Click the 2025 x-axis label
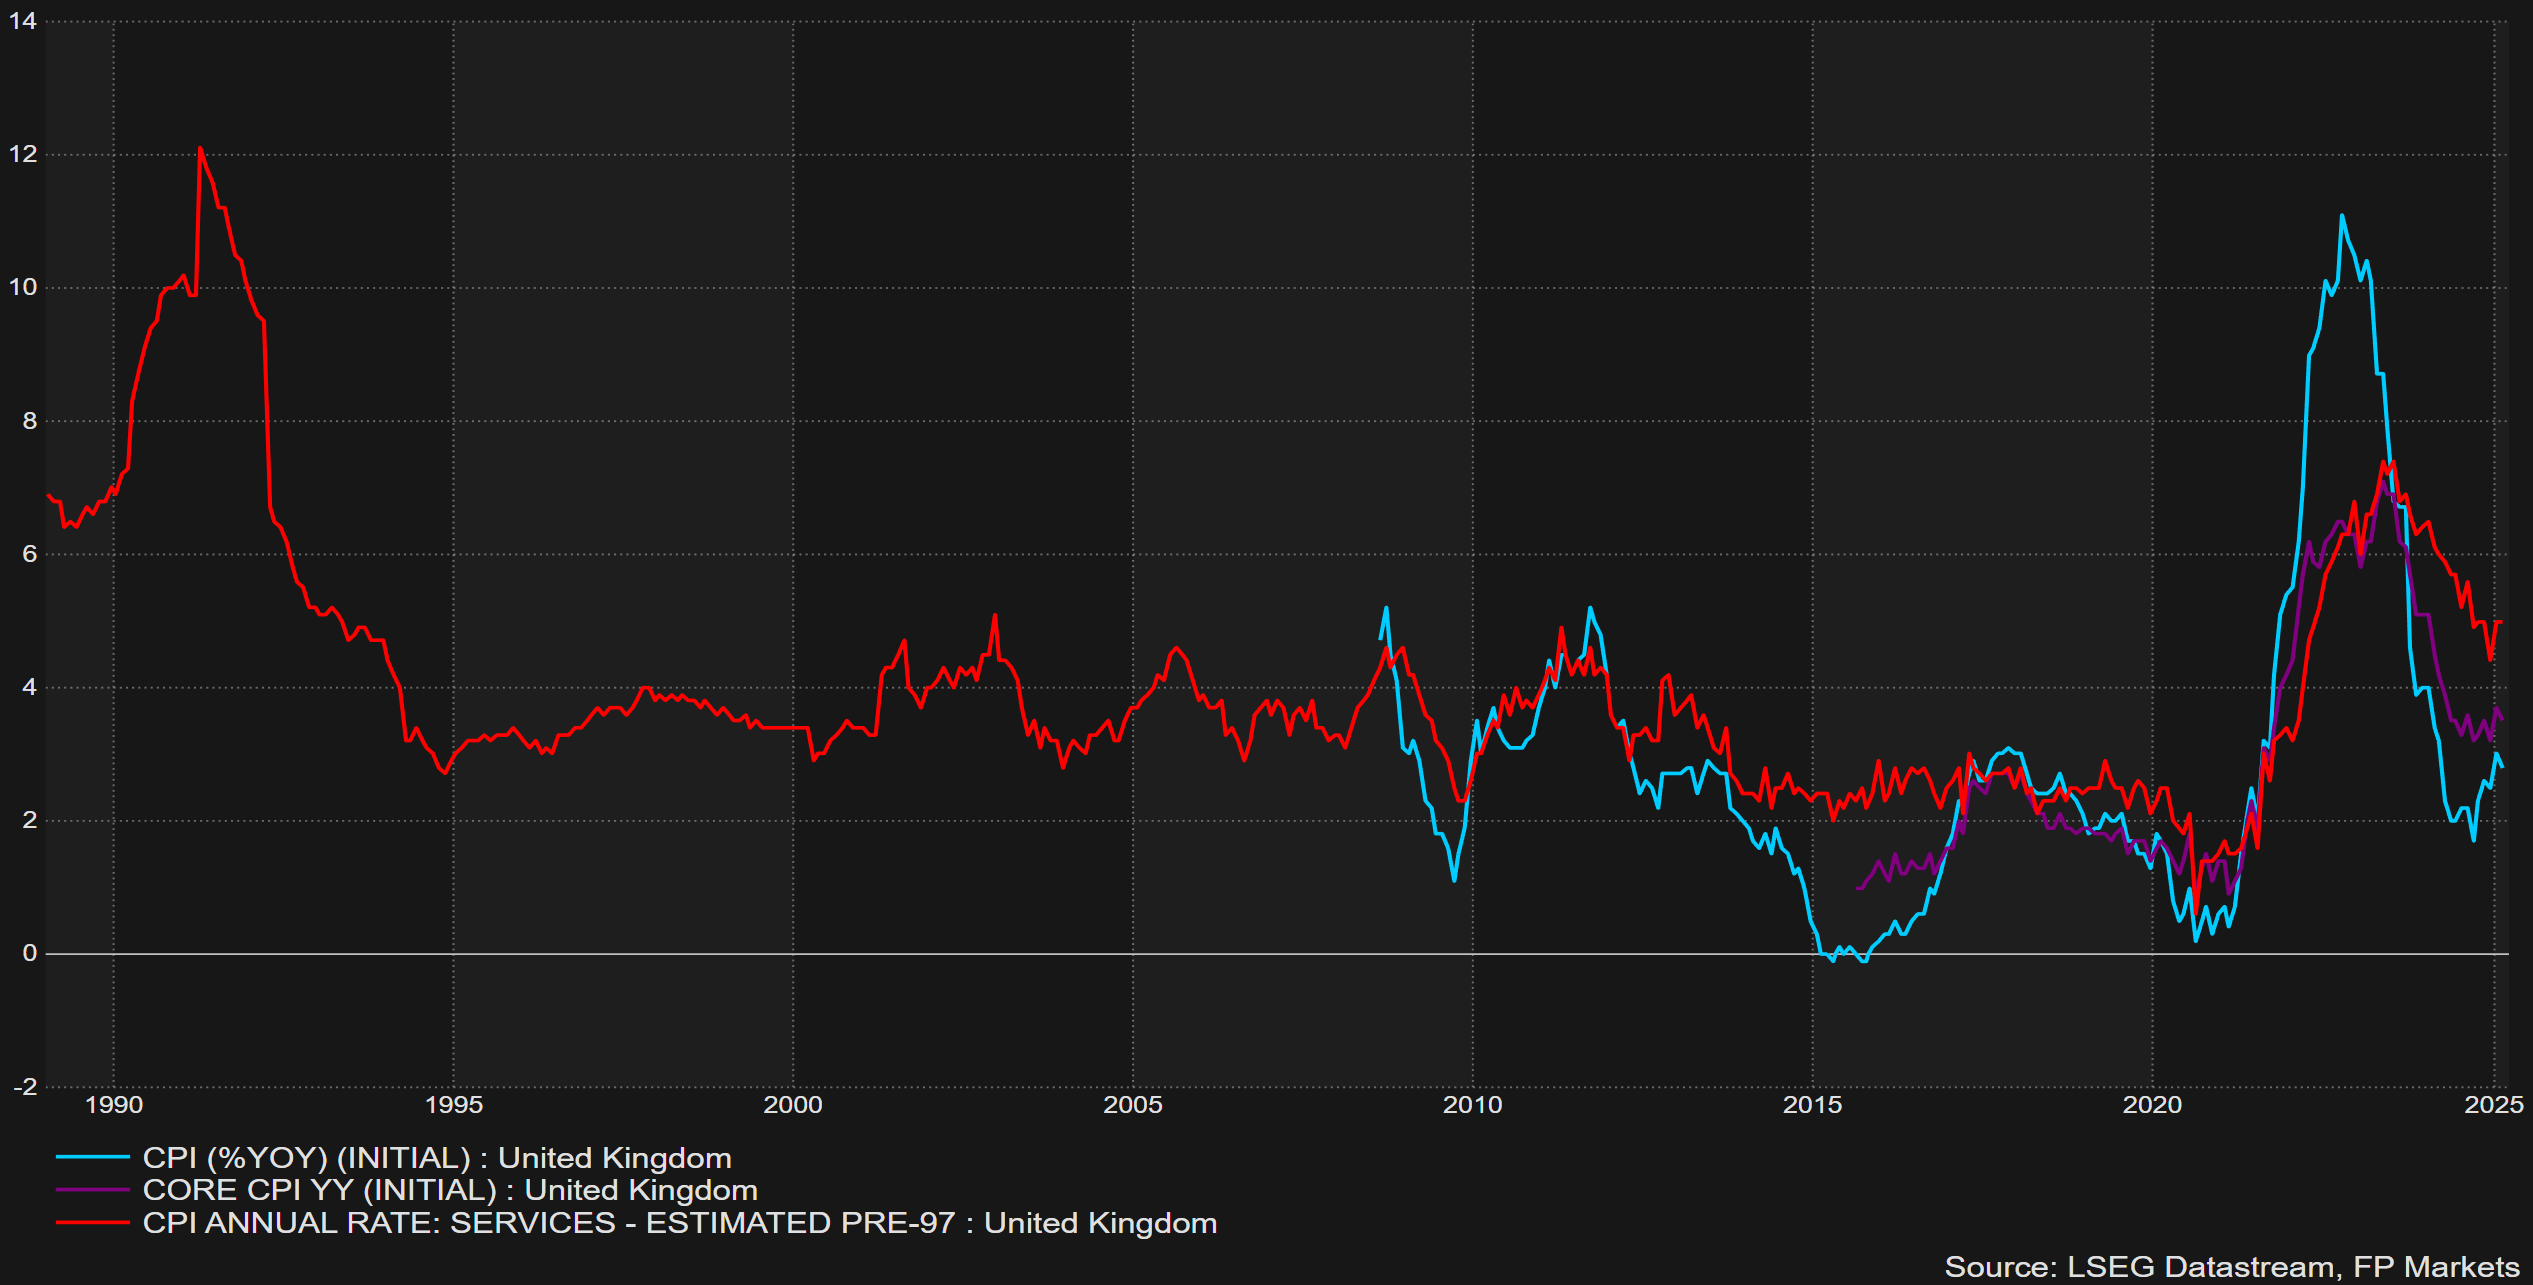The width and height of the screenshot is (2533, 1285). [2493, 1105]
